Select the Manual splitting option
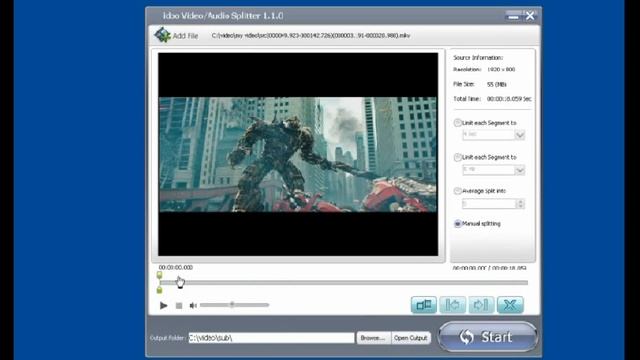640x360 pixels. (x=458, y=224)
